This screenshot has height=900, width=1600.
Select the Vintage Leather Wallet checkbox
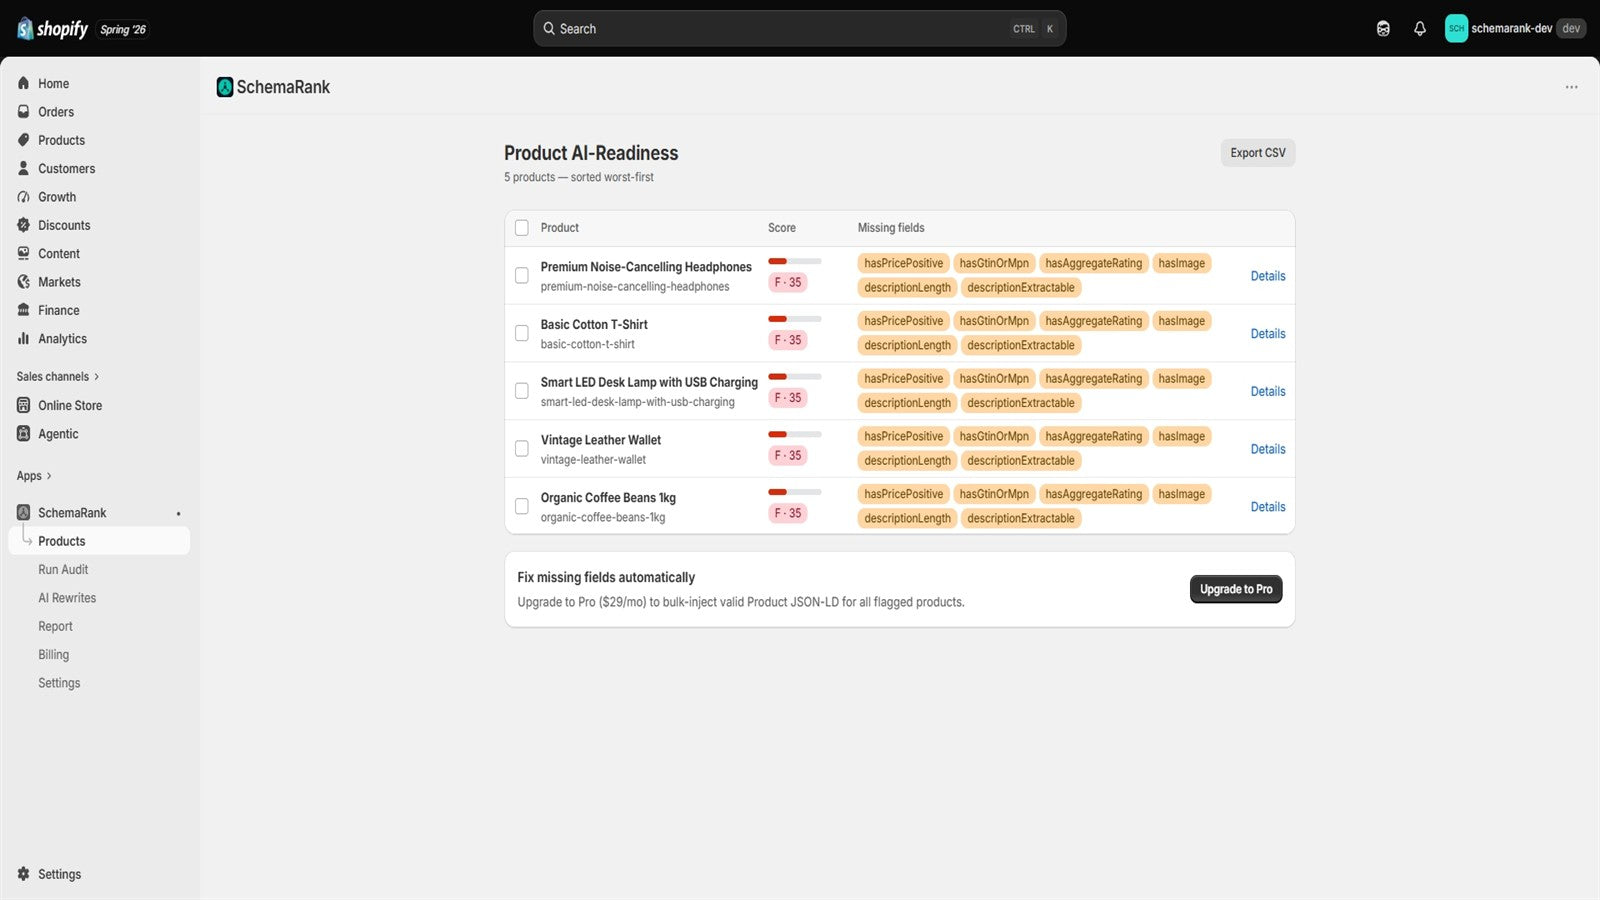[x=522, y=449]
